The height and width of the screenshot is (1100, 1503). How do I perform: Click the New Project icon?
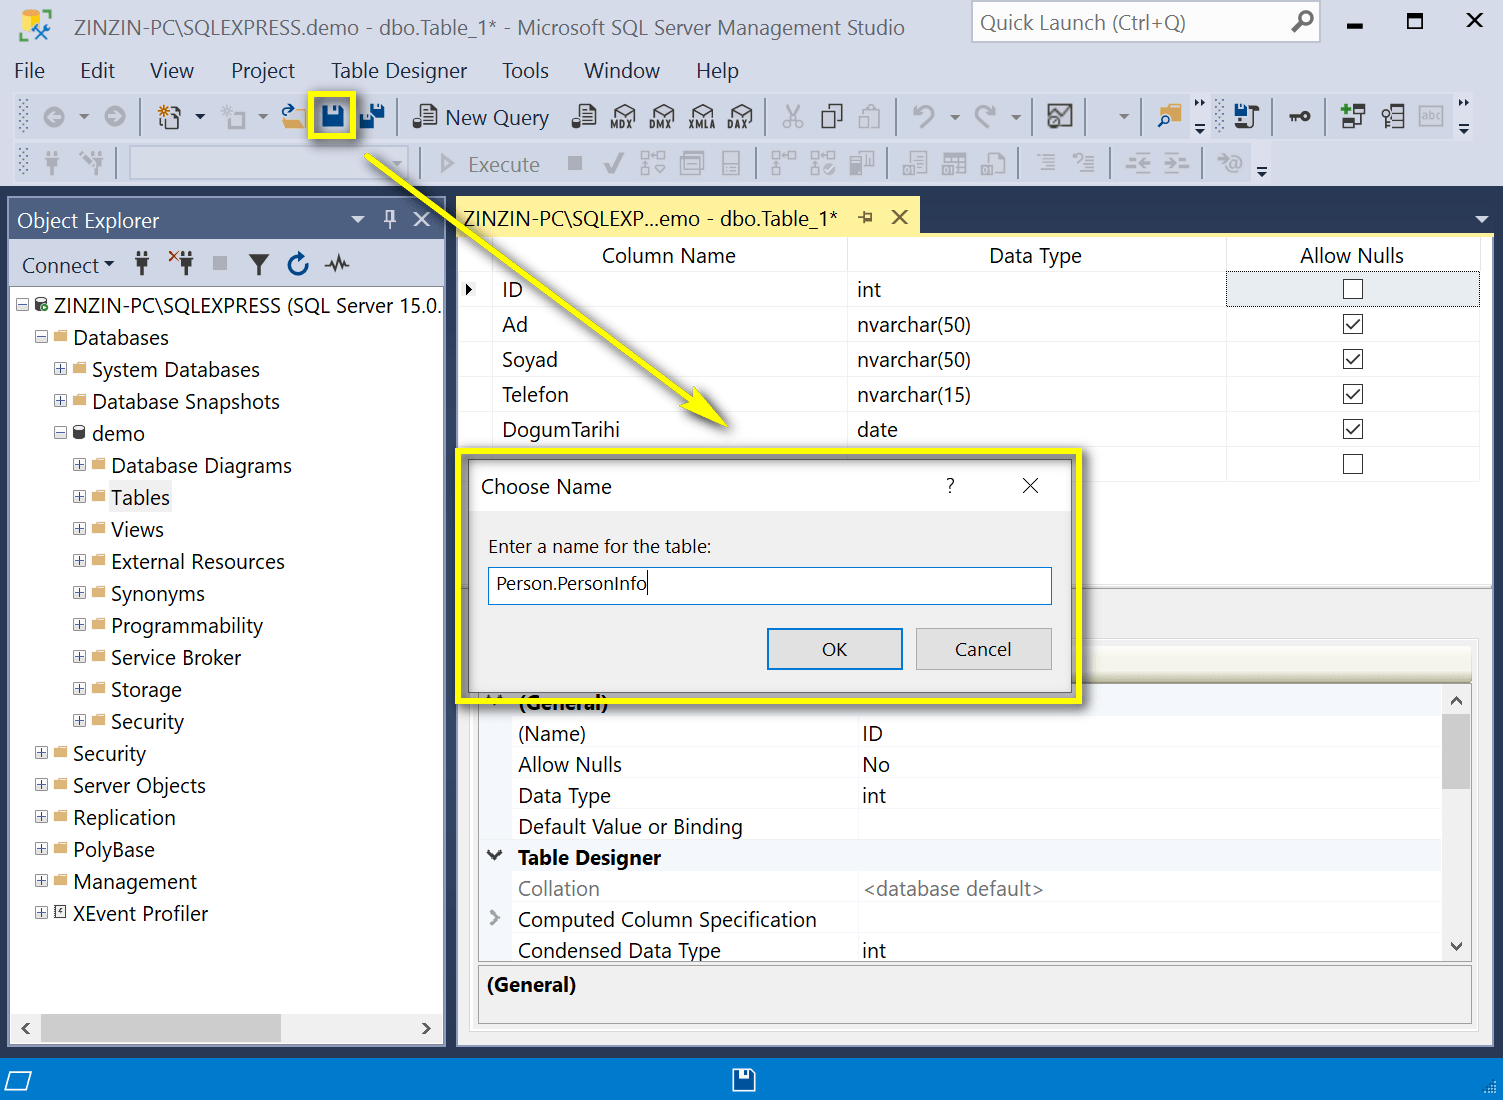point(169,117)
